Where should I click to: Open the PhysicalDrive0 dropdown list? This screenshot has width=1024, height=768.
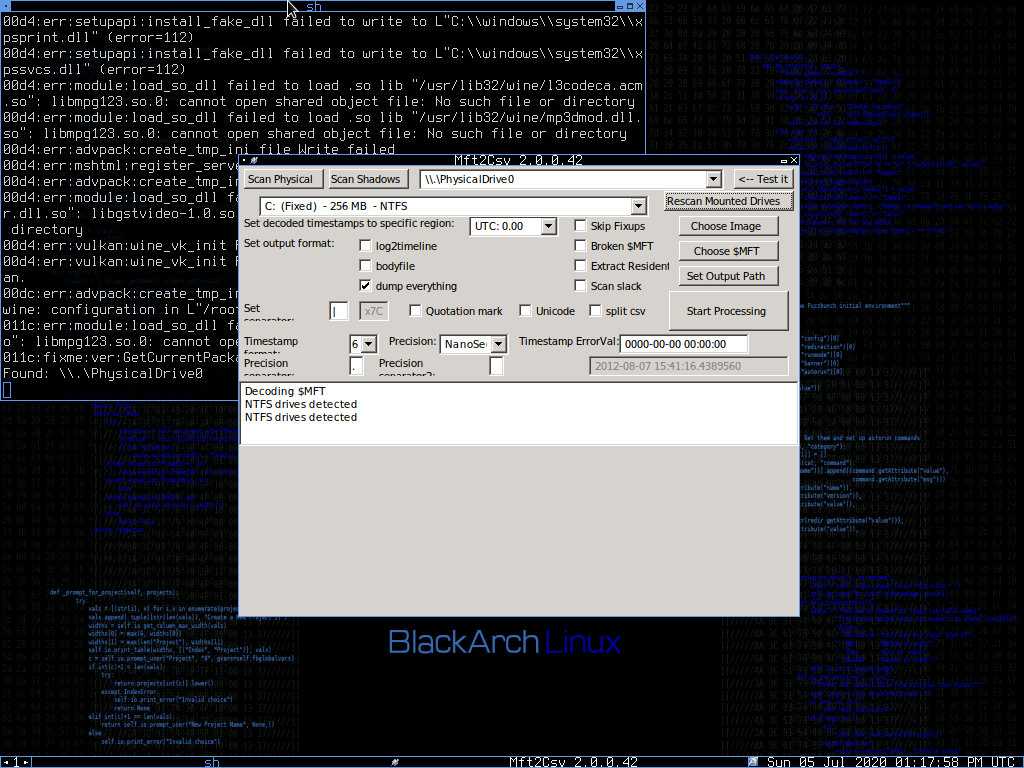pos(713,179)
